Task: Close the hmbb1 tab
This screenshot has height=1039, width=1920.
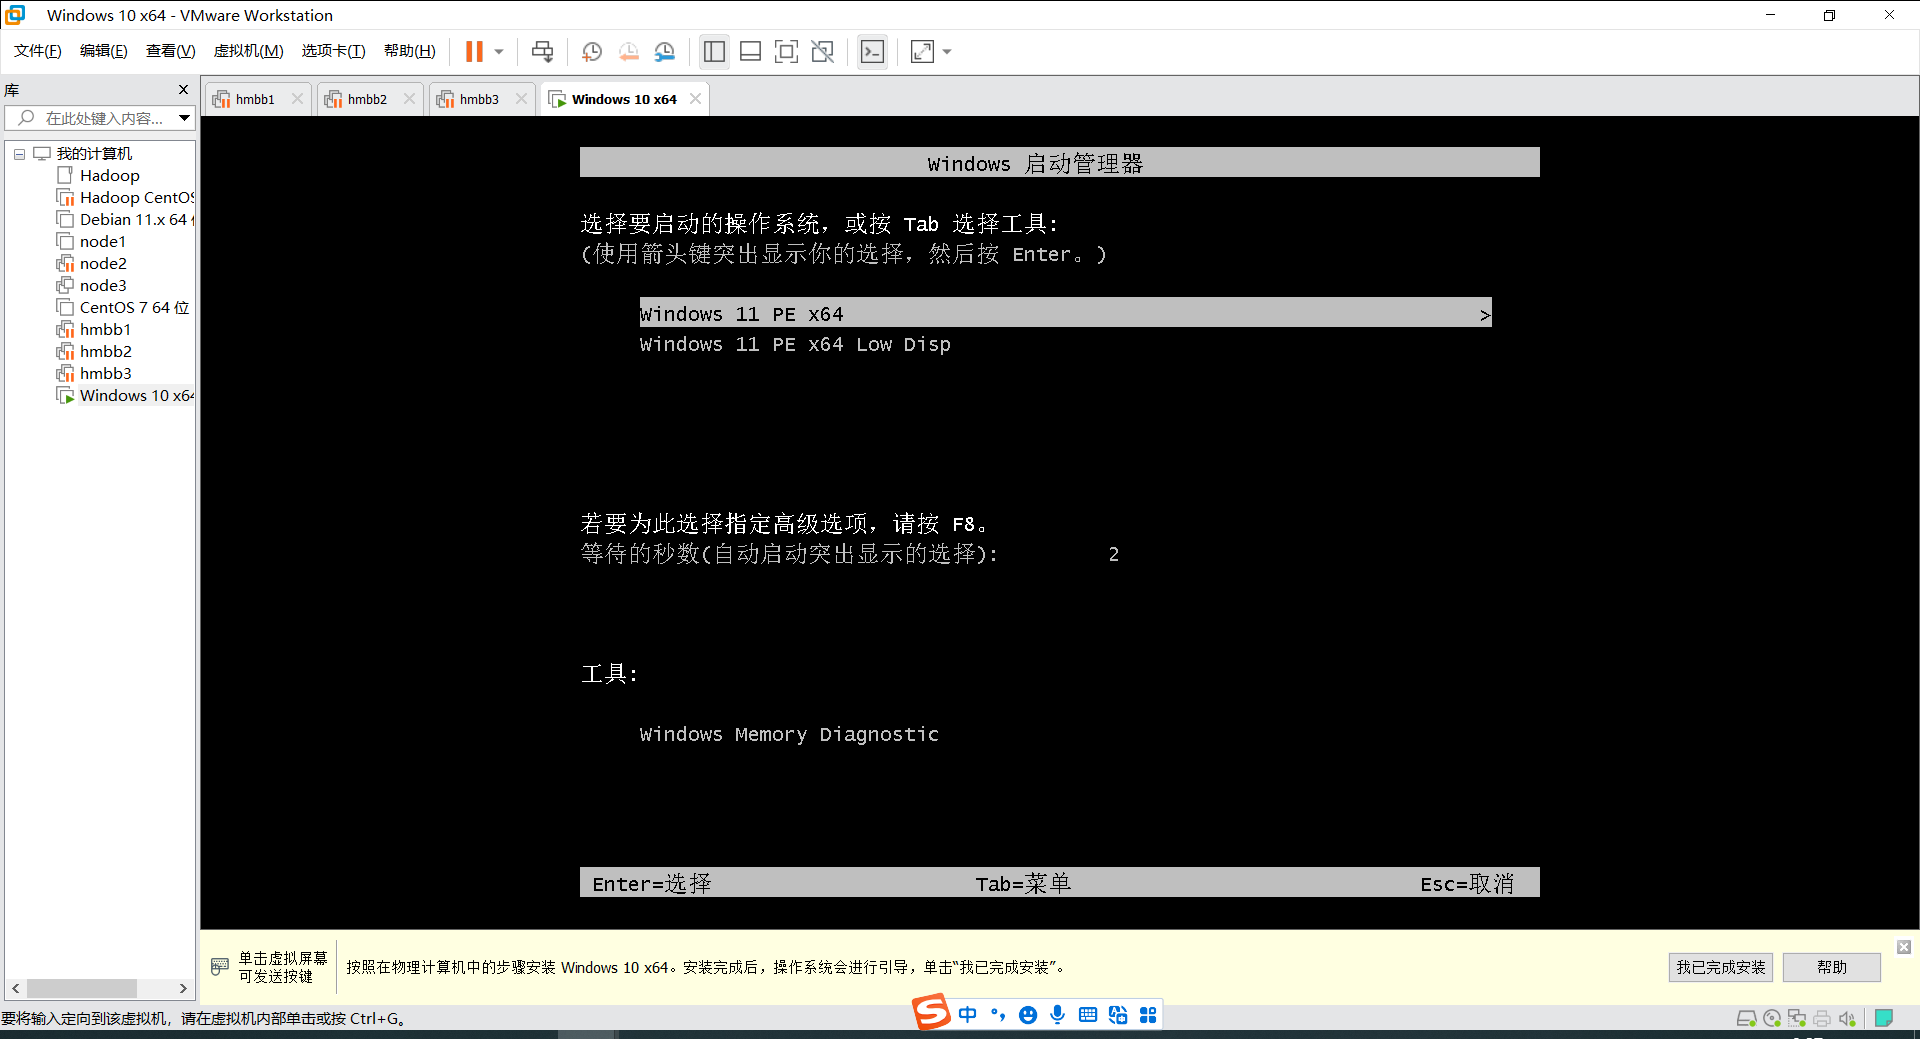Action: [297, 98]
